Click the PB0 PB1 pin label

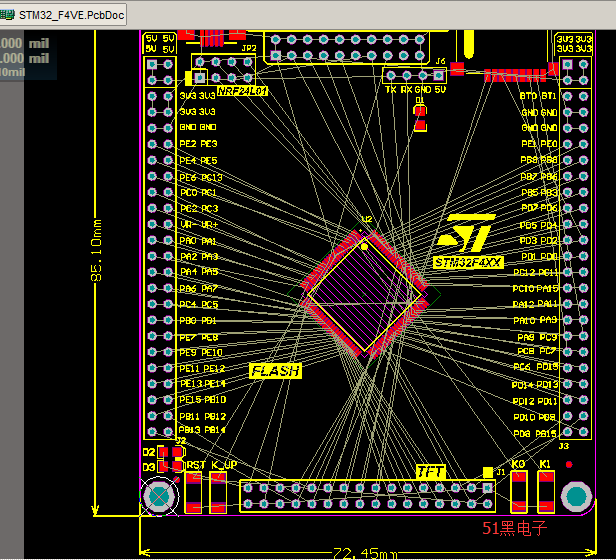198,321
